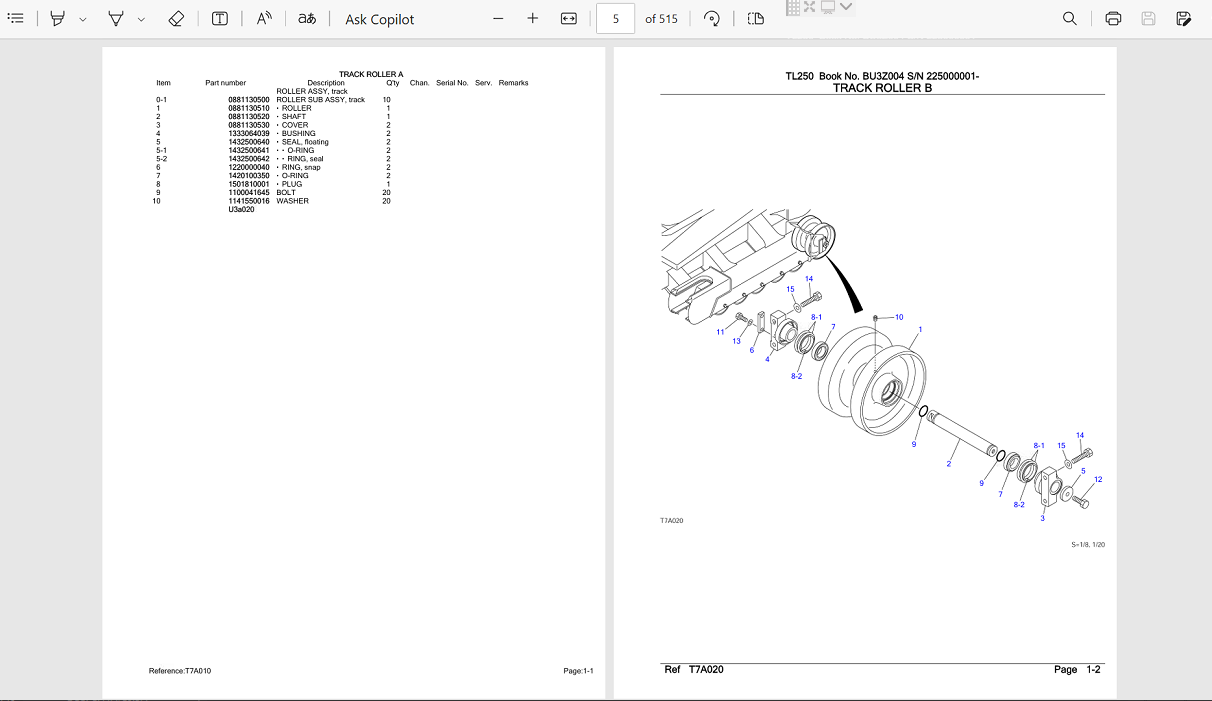
Task: Click the 'TRACK ROLLER B' title
Action: pos(882,88)
